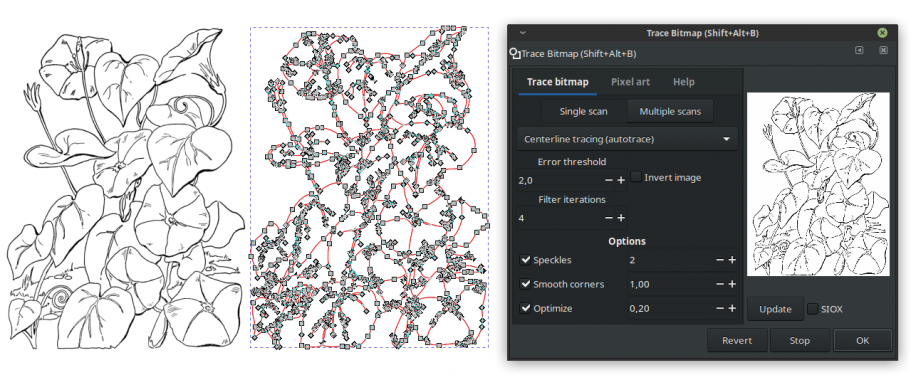Open the Centerline tracing method dropdown
Image resolution: width=911 pixels, height=375 pixels.
point(627,139)
